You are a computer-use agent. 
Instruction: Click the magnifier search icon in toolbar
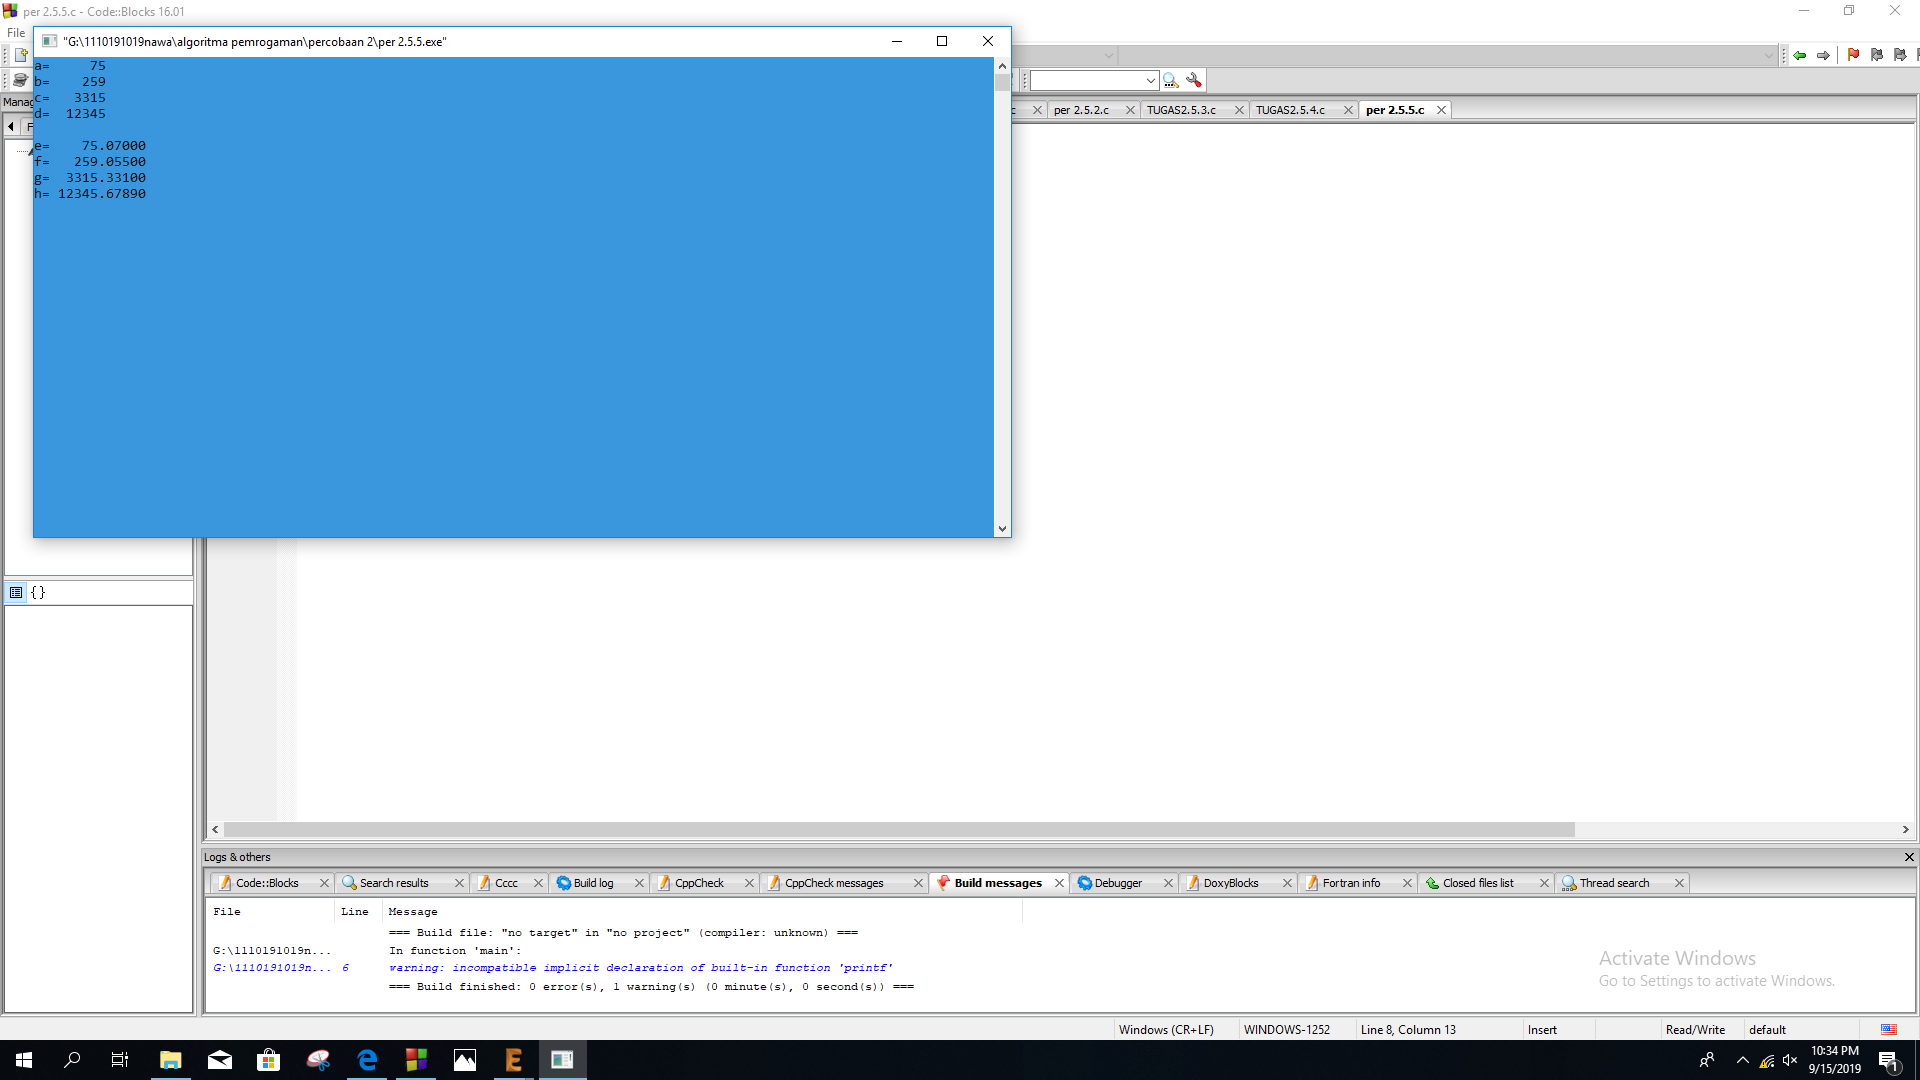tap(1171, 80)
